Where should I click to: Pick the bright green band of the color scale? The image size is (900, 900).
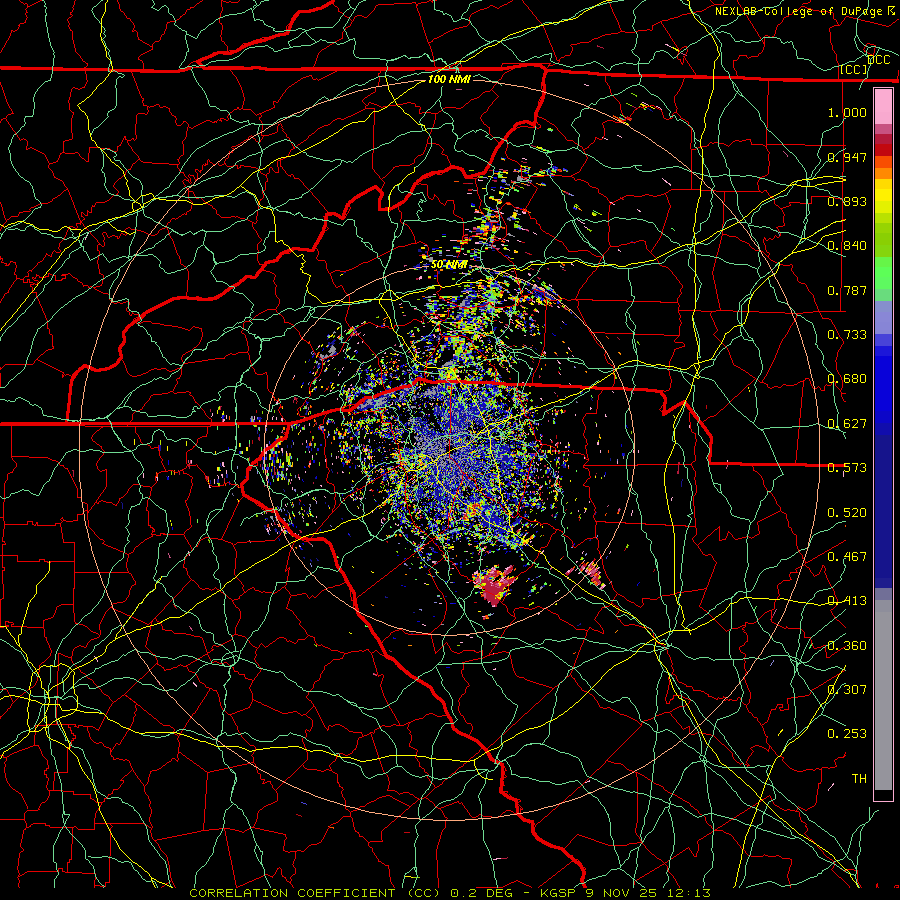point(883,273)
